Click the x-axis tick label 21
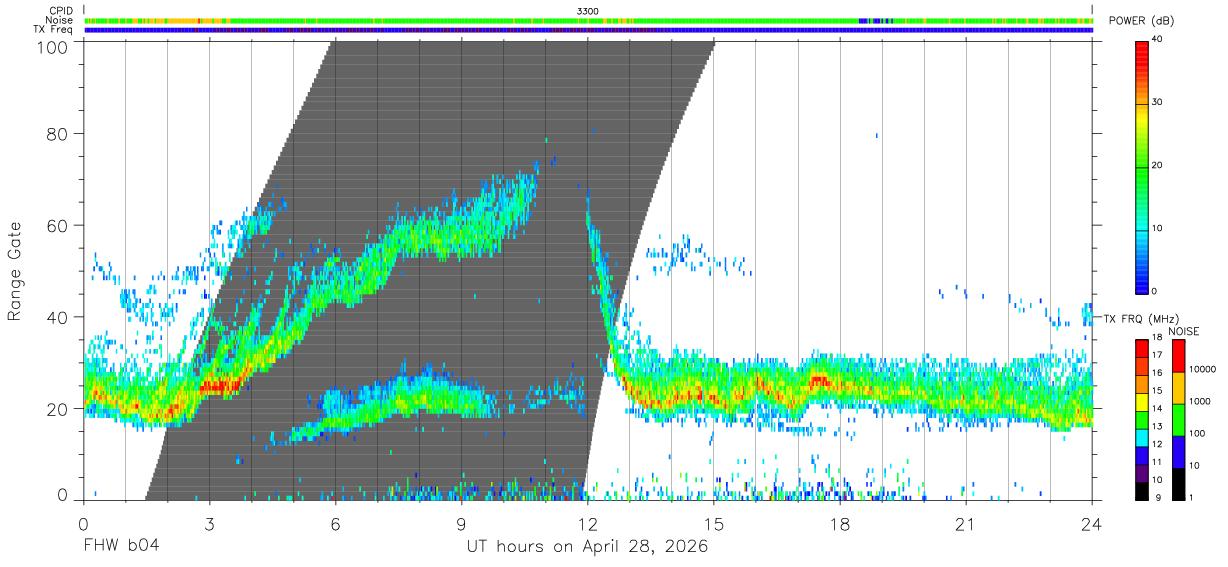This screenshot has height=567, width=1228. 966,524
